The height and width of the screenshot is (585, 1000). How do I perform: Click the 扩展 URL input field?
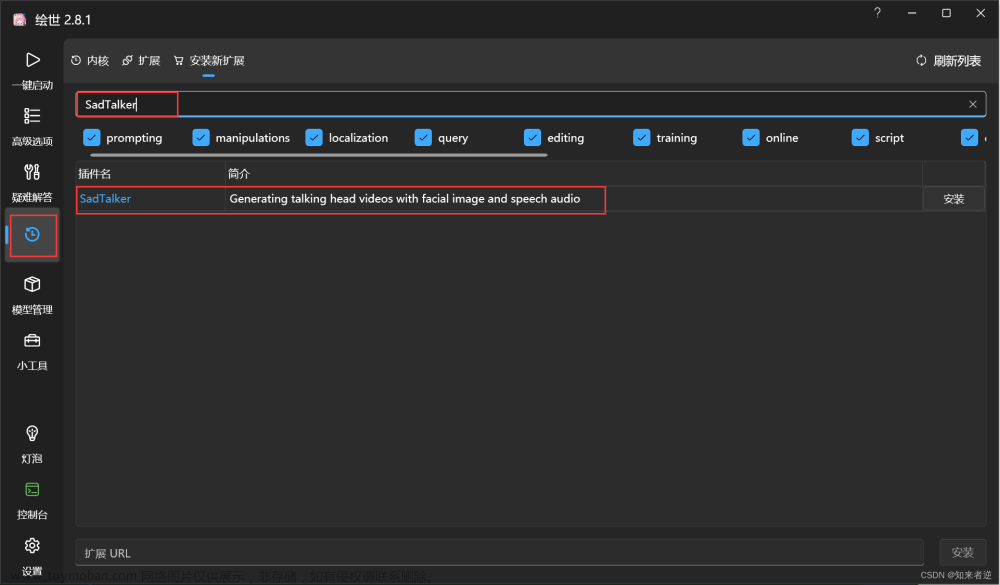pos(499,552)
